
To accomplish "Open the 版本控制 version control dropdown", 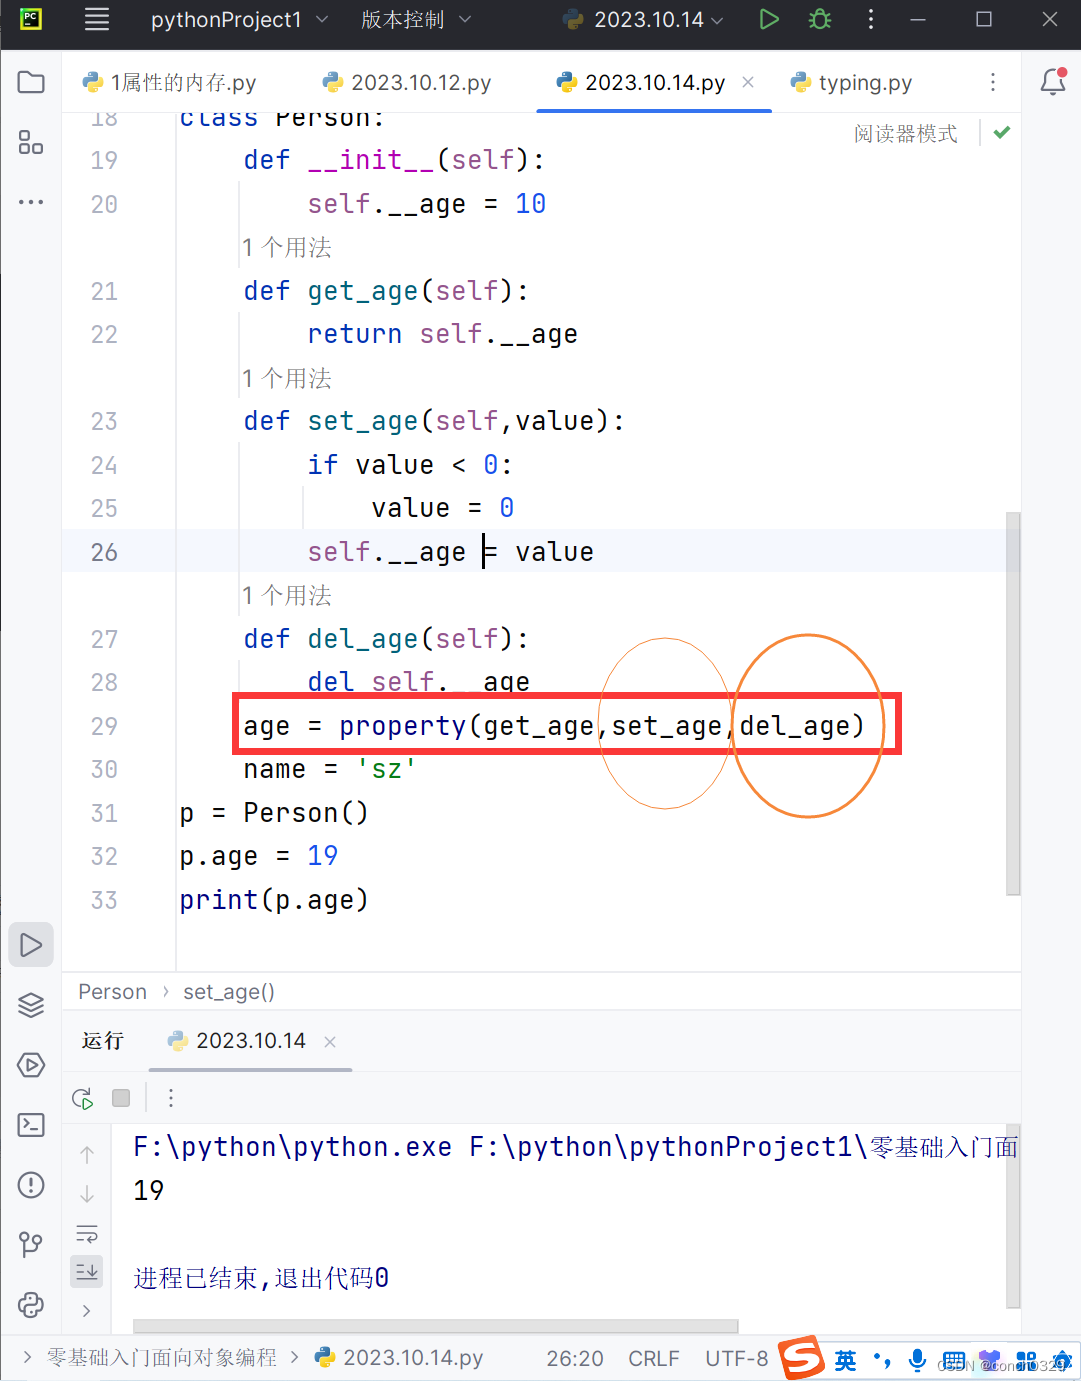I will (x=416, y=19).
